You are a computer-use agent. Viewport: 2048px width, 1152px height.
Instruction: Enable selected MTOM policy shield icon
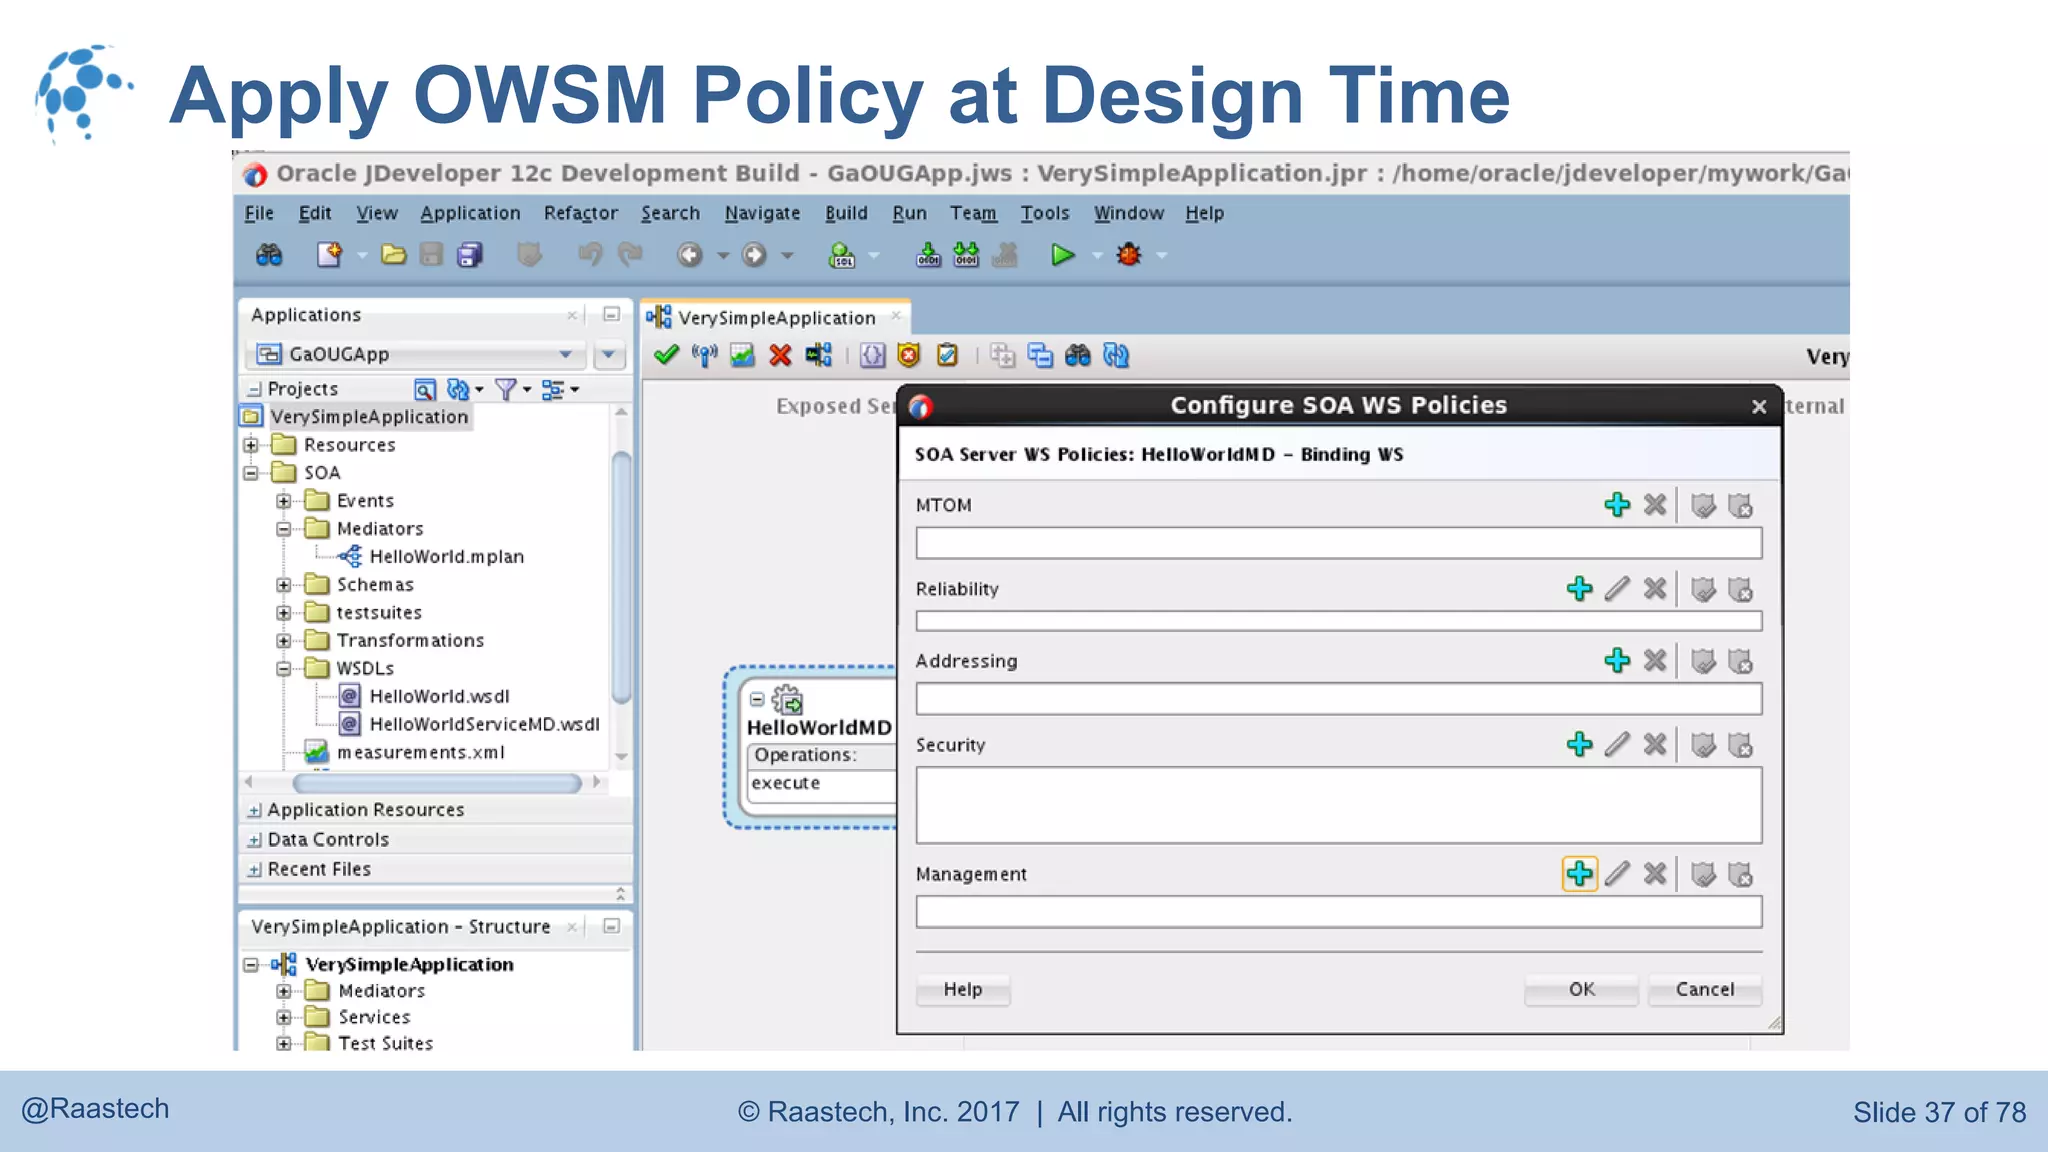pyautogui.click(x=1703, y=505)
